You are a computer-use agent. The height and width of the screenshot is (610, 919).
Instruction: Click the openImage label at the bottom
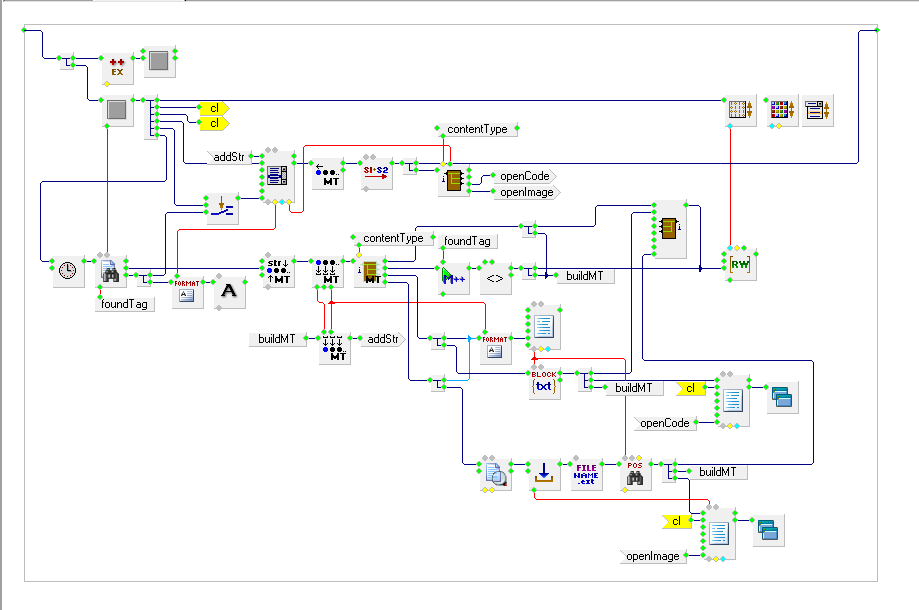point(653,556)
